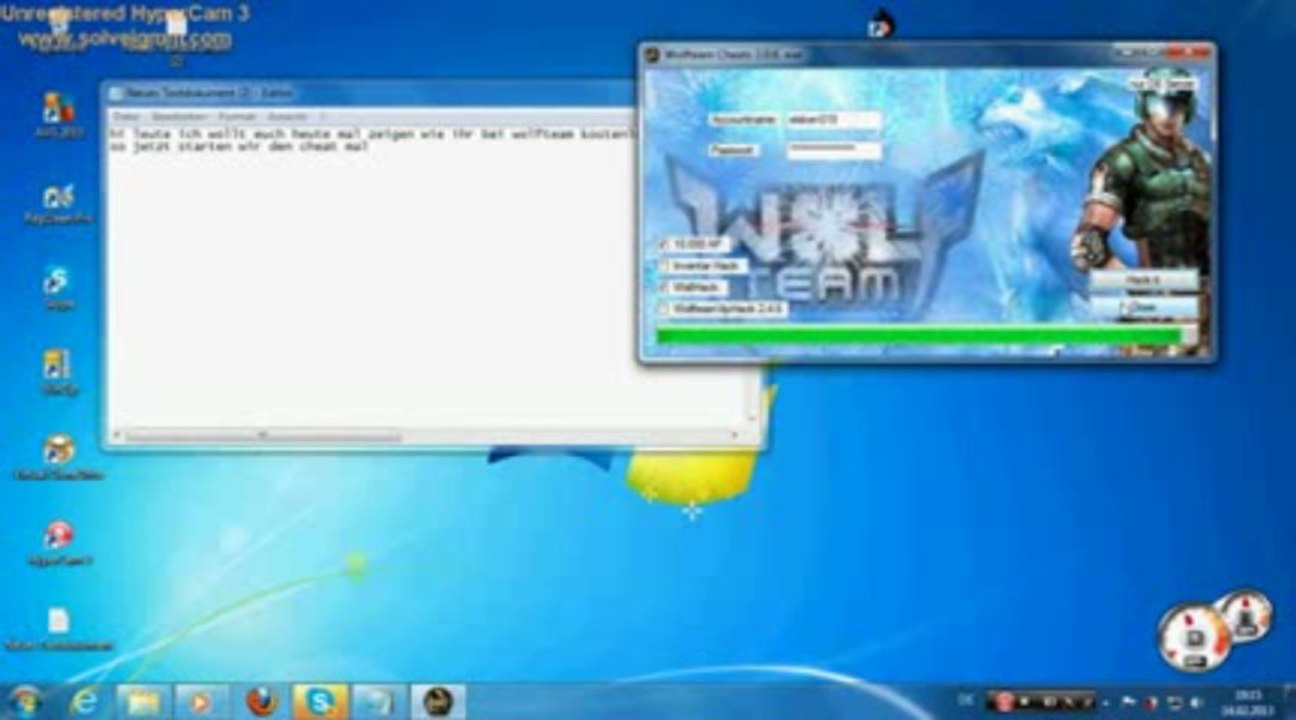Open the AVG 2013 desktop shortcut
The width and height of the screenshot is (1296, 720).
[x=58, y=113]
